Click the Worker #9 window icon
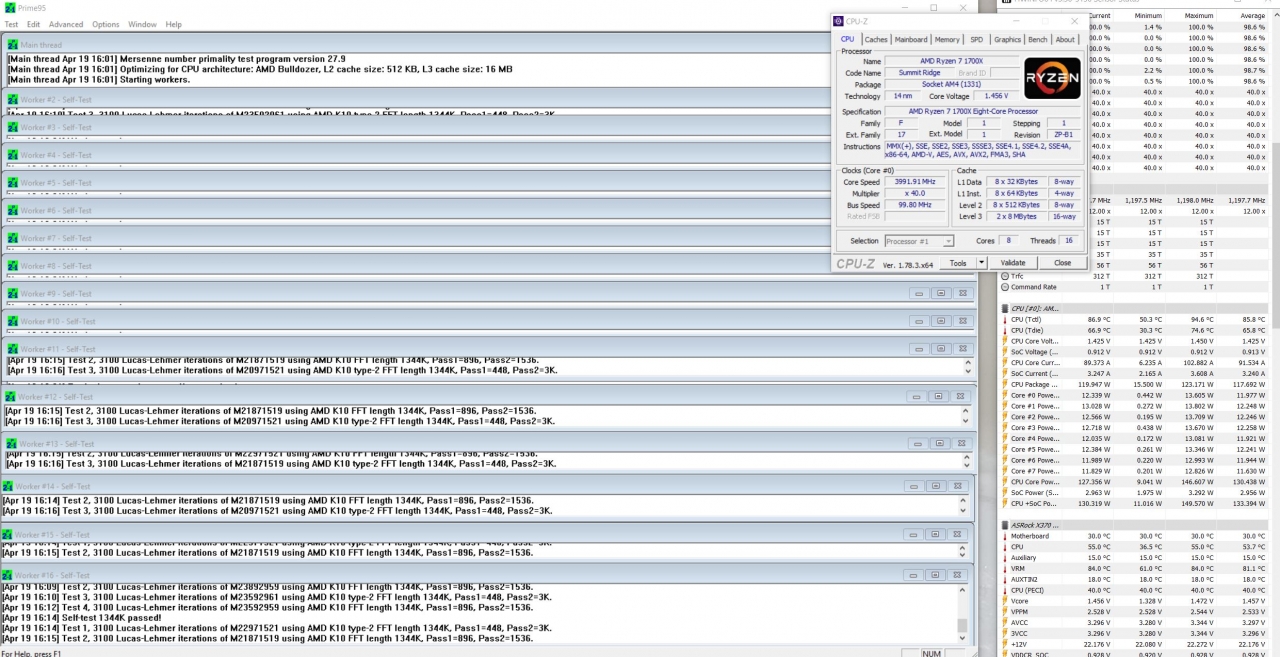This screenshot has height=657, width=1280. 12,294
